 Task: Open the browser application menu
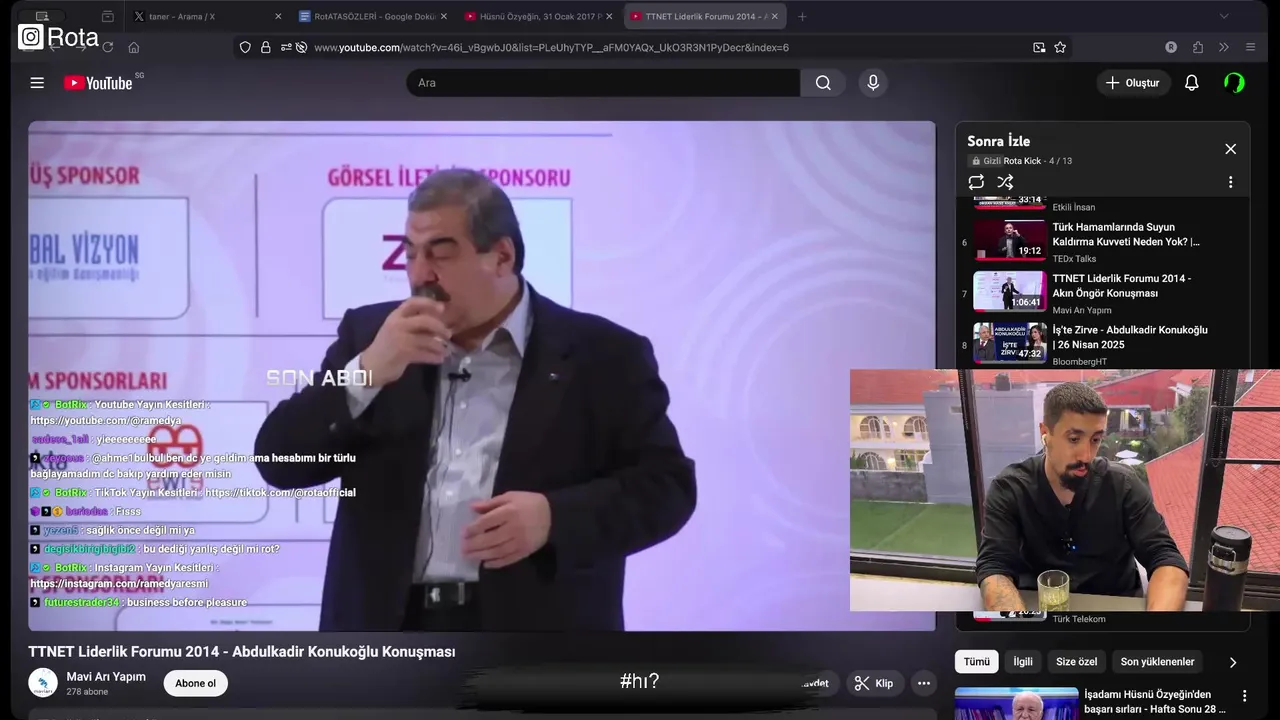[x=1250, y=47]
